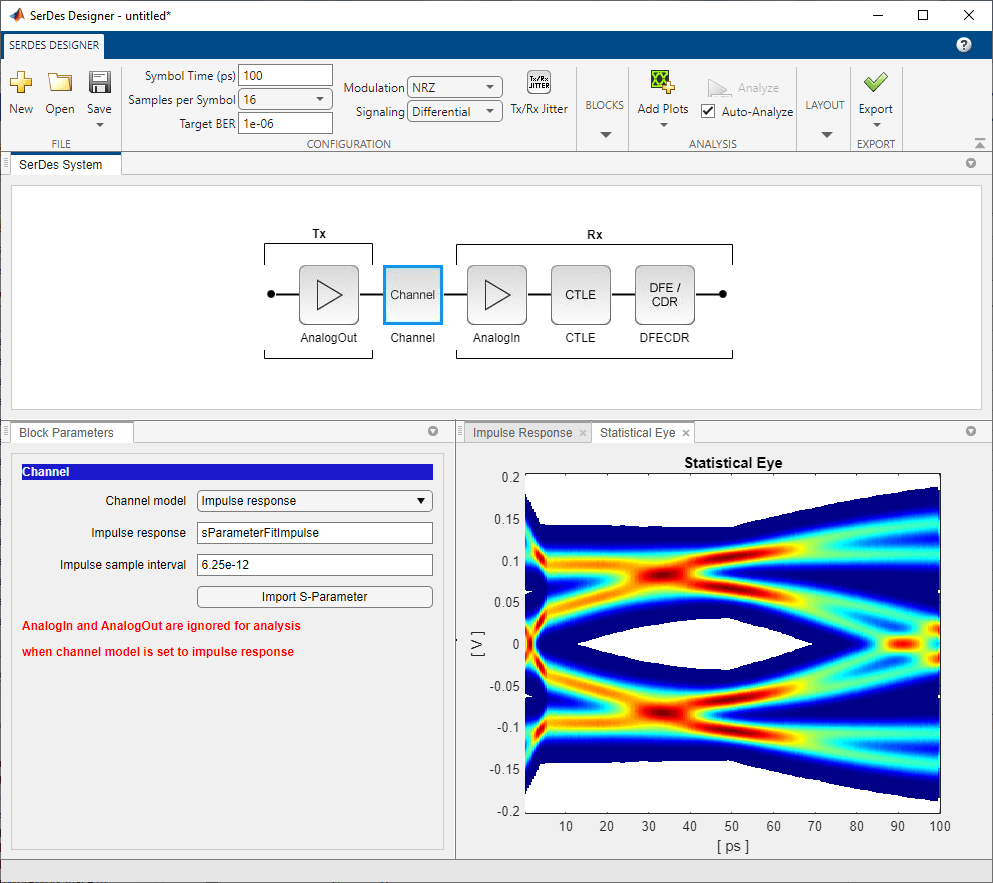
Task: Expand the Save dropdown arrow
Action: coord(99,125)
